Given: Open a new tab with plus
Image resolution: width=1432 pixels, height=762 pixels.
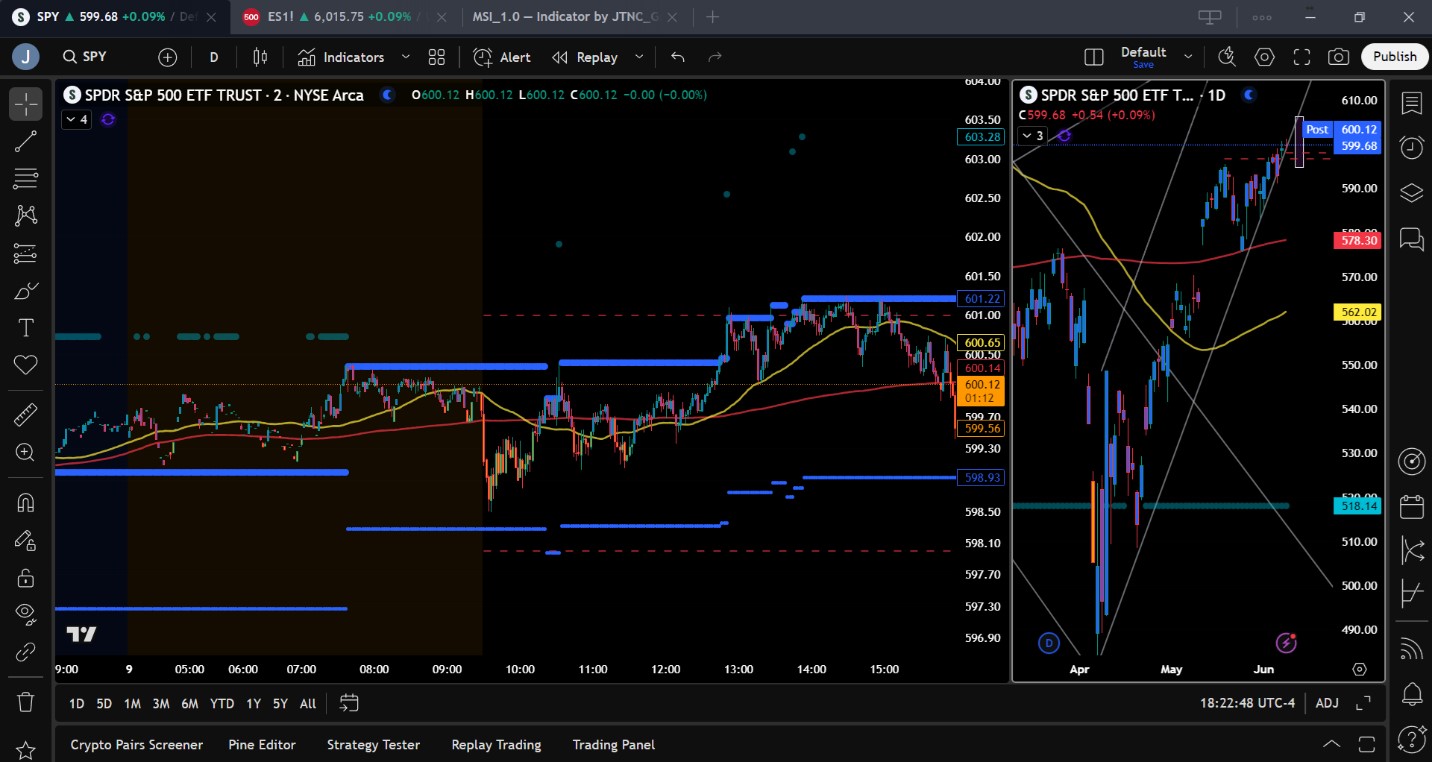Looking at the screenshot, I should (713, 17).
